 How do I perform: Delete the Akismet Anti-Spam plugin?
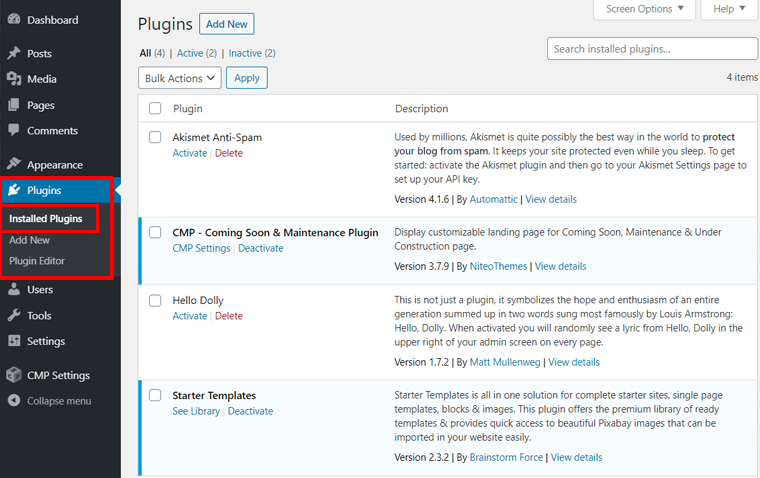(x=229, y=153)
